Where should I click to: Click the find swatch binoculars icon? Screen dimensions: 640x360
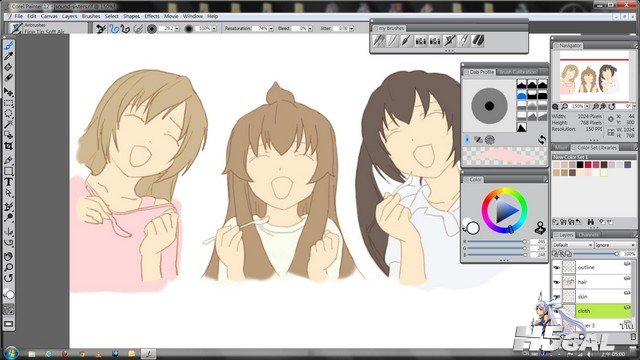point(590,222)
